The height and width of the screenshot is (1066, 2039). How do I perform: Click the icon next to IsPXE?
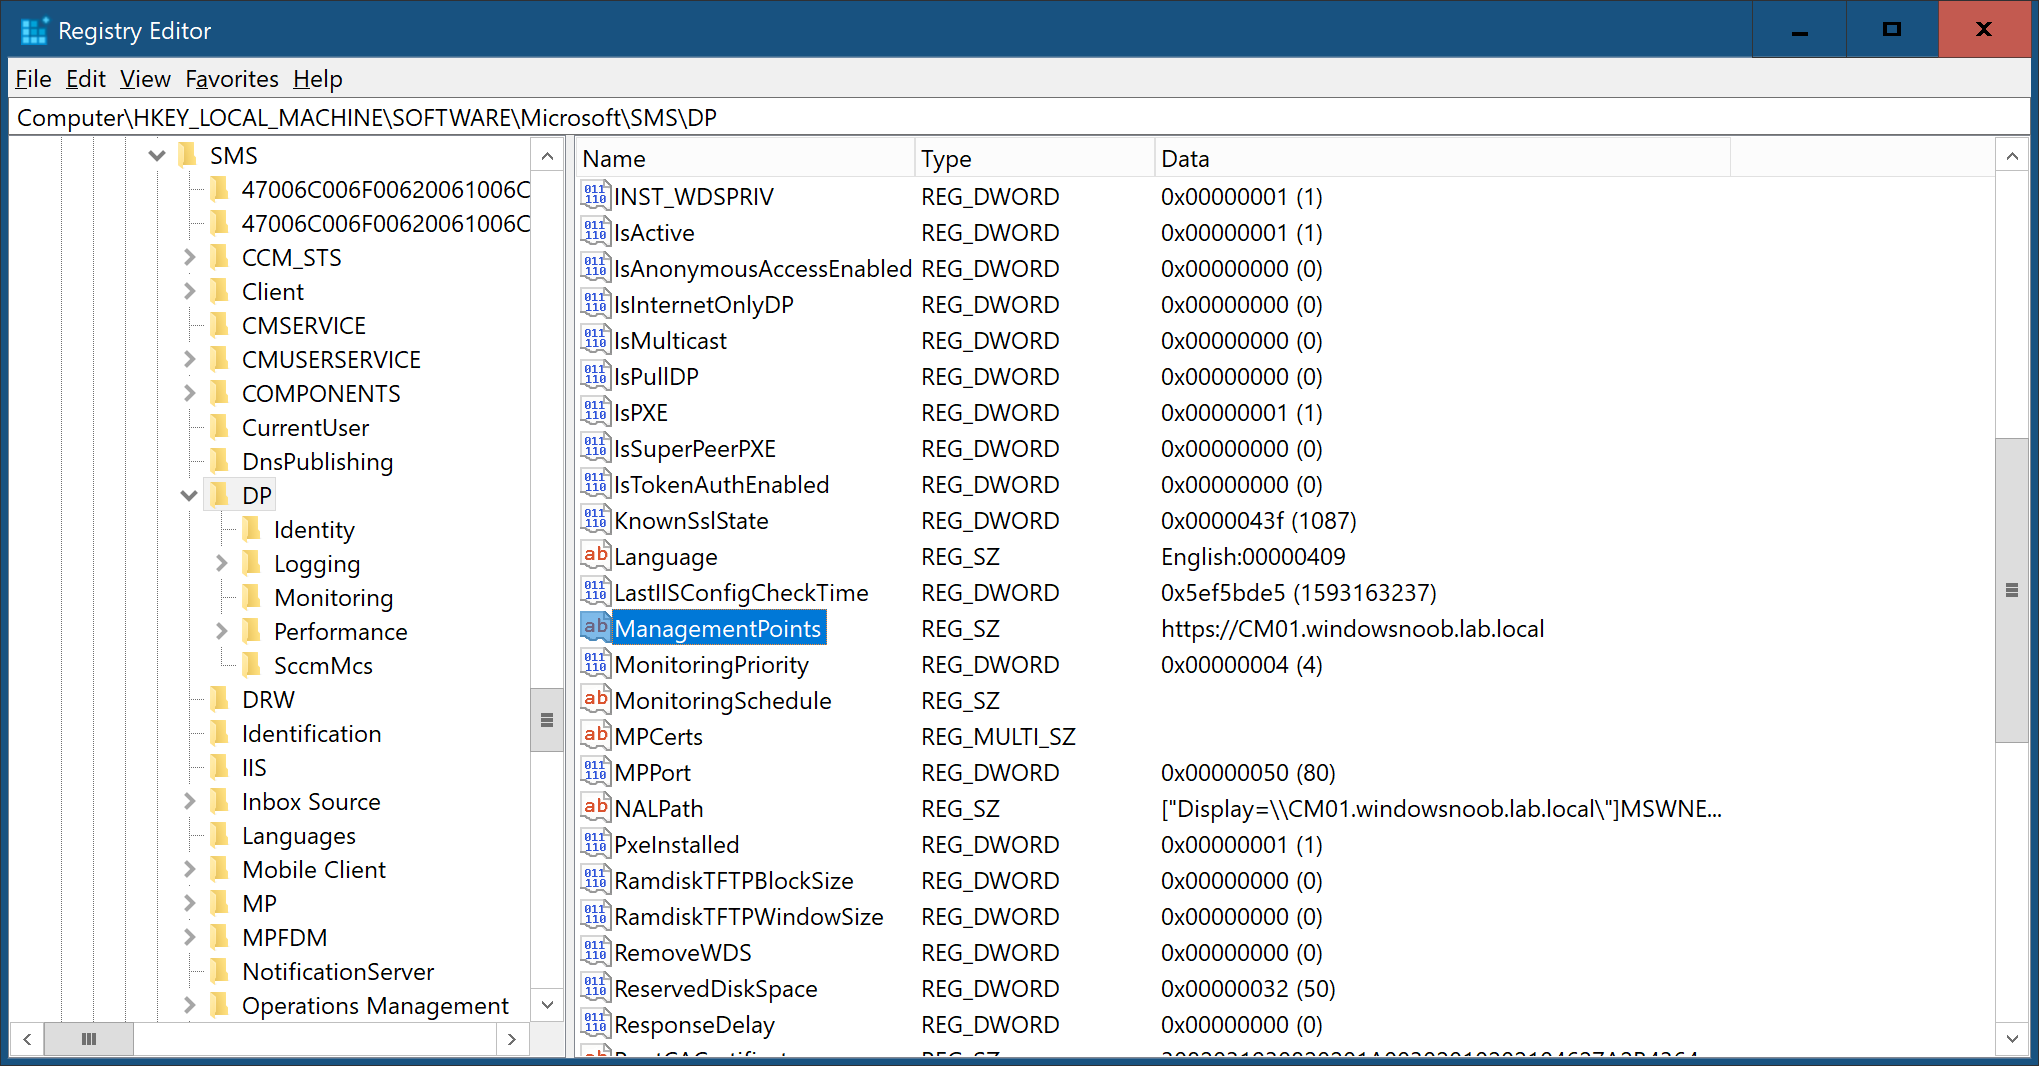pos(596,412)
